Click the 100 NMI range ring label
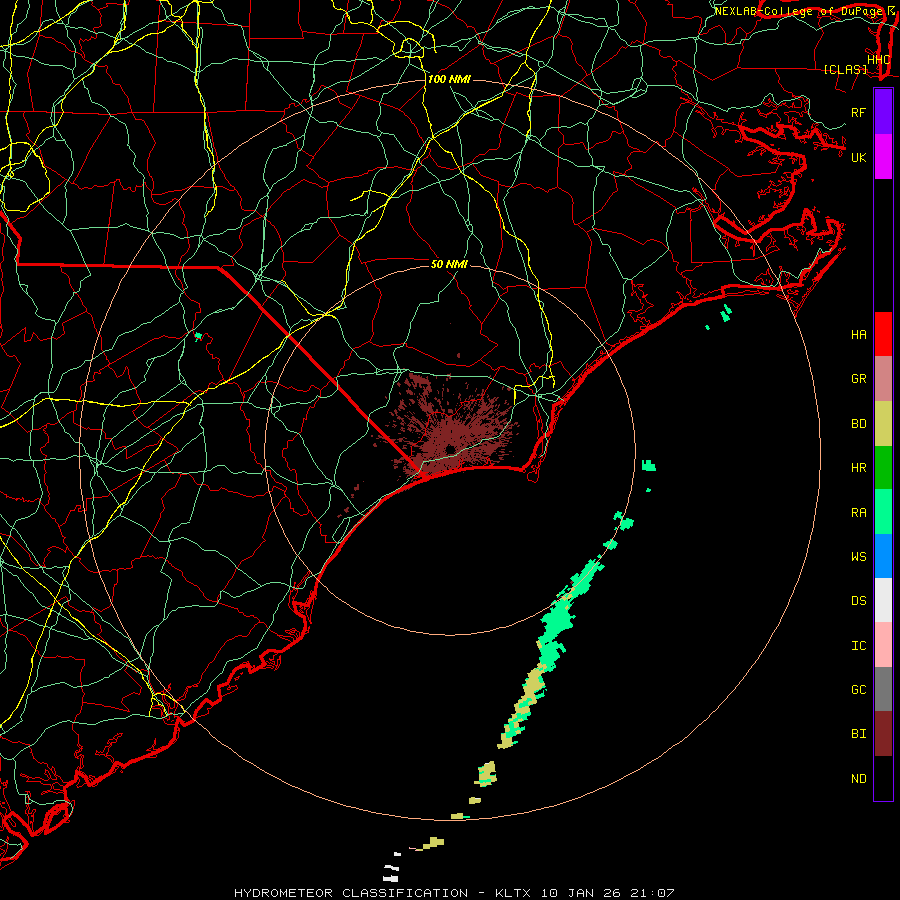Image resolution: width=900 pixels, height=900 pixels. 449,79
